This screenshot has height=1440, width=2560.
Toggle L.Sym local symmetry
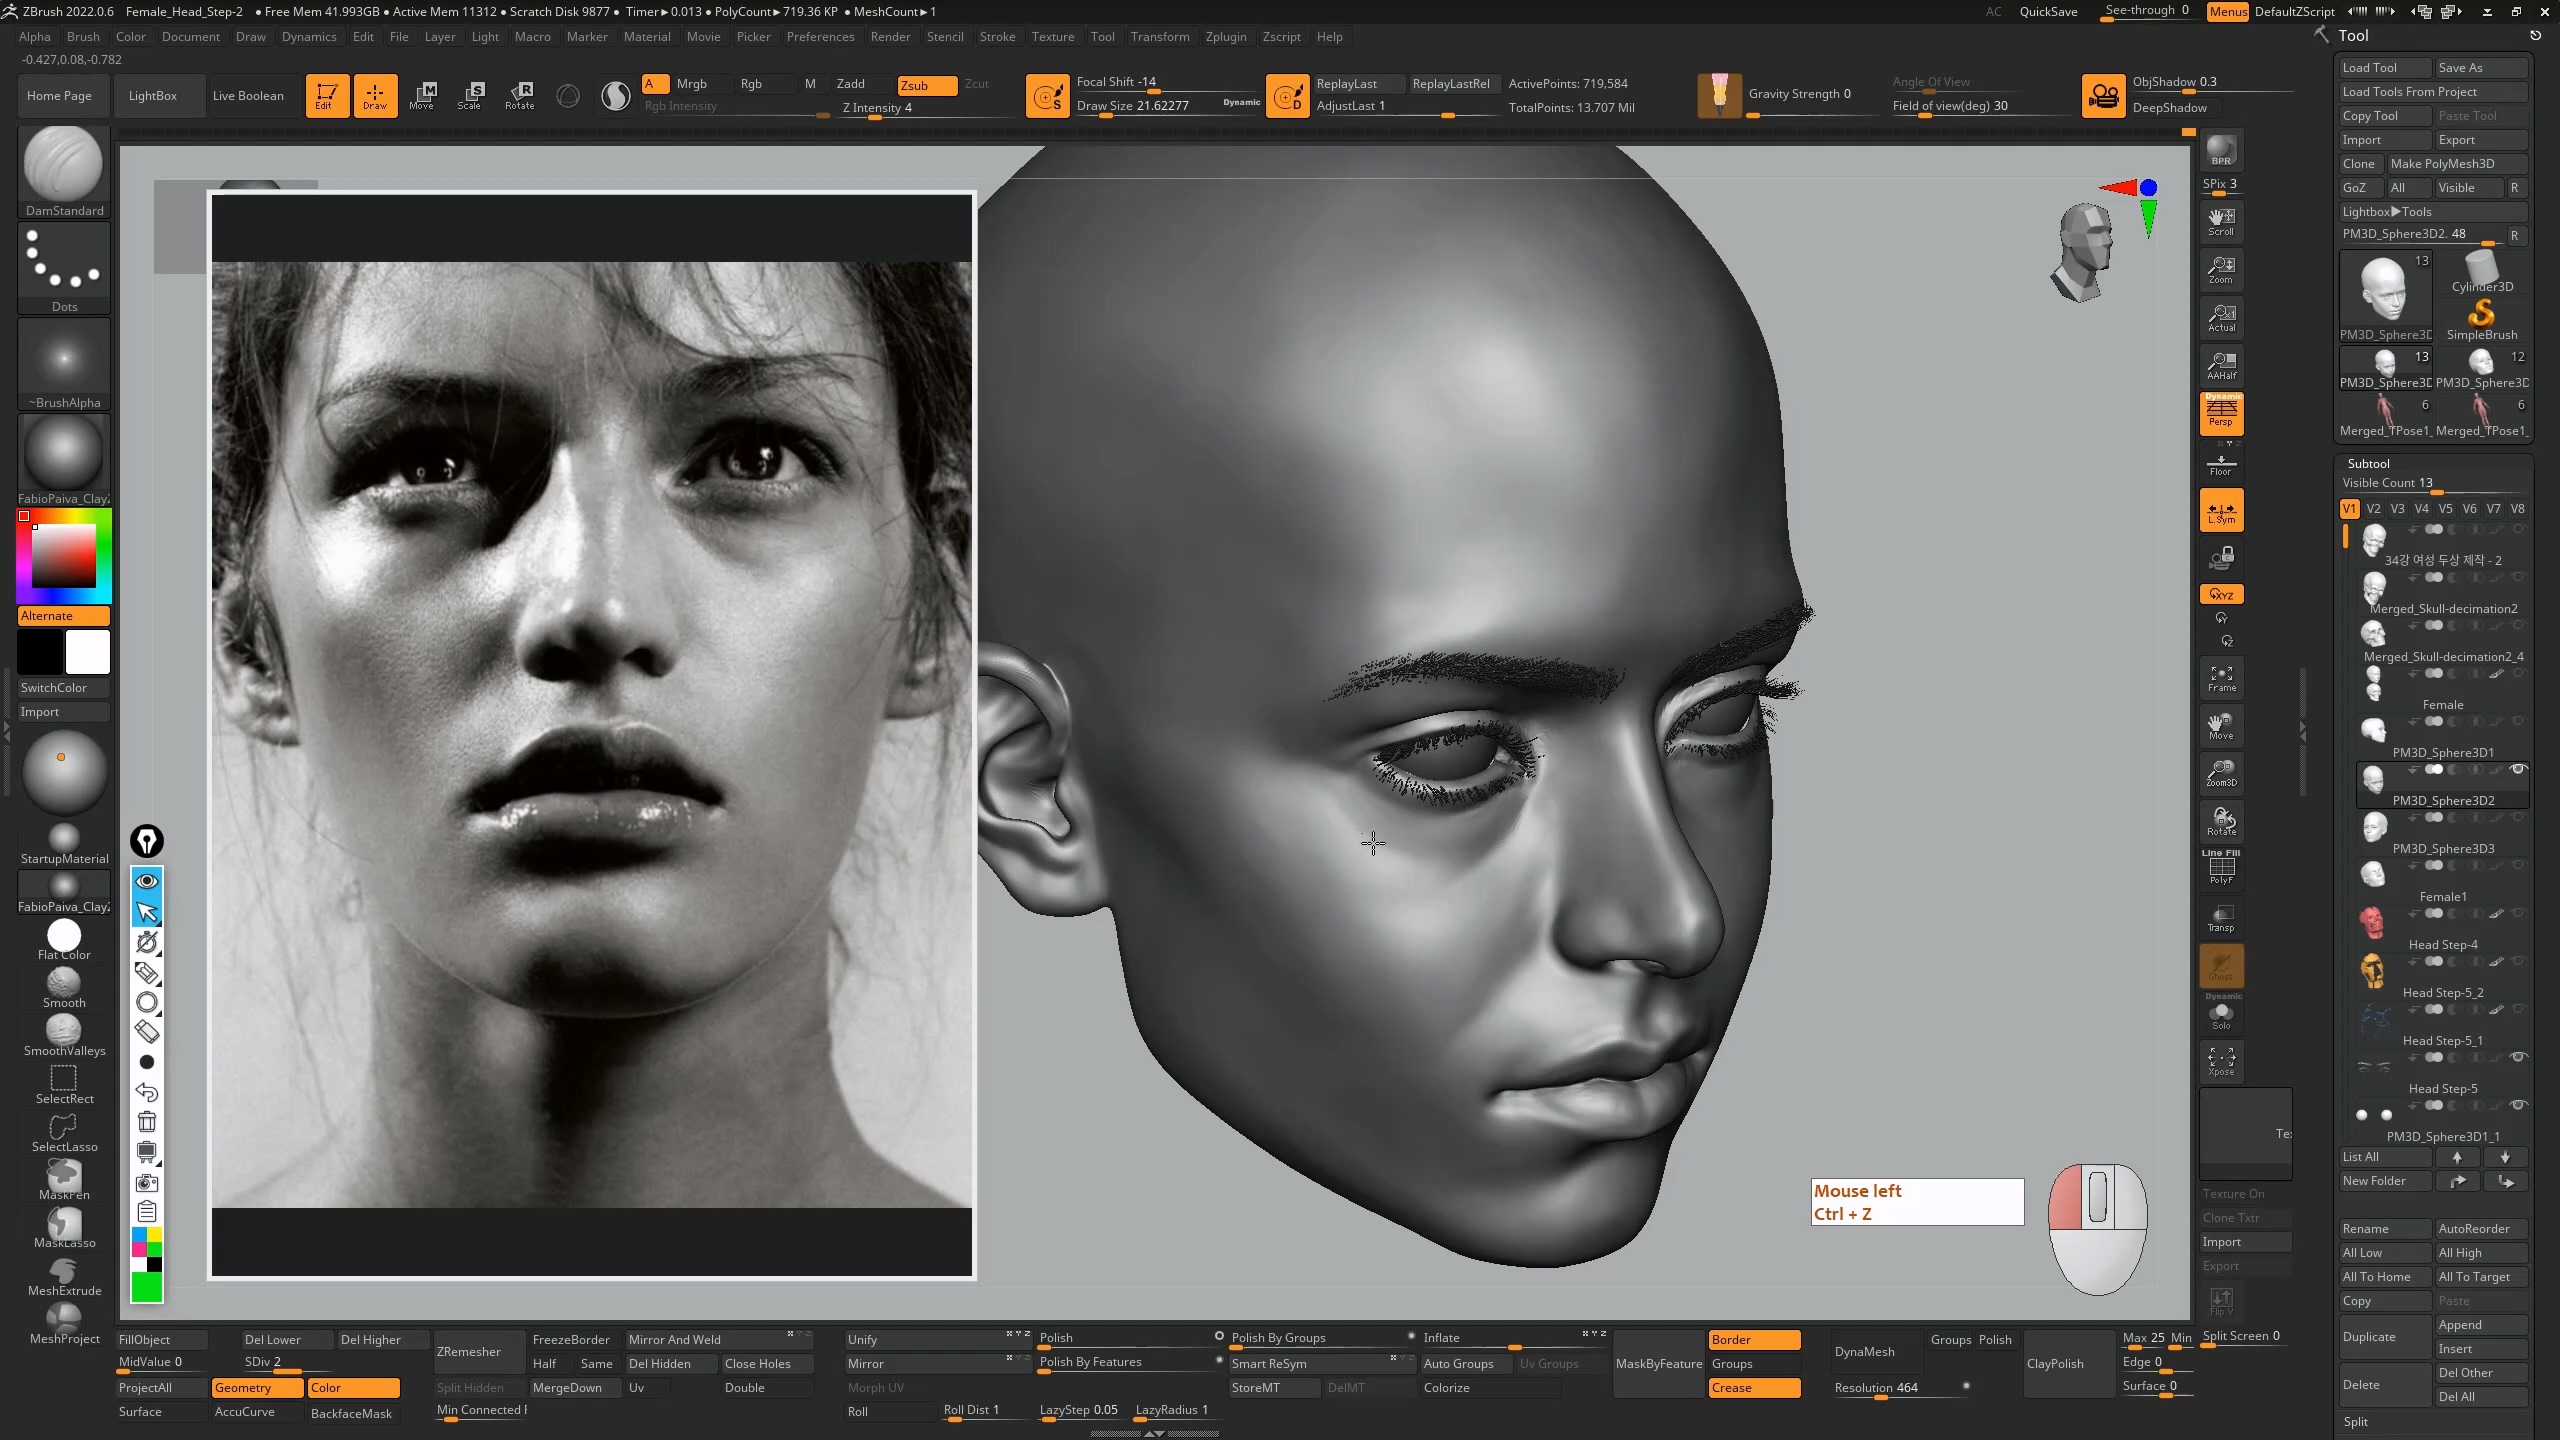click(2221, 511)
